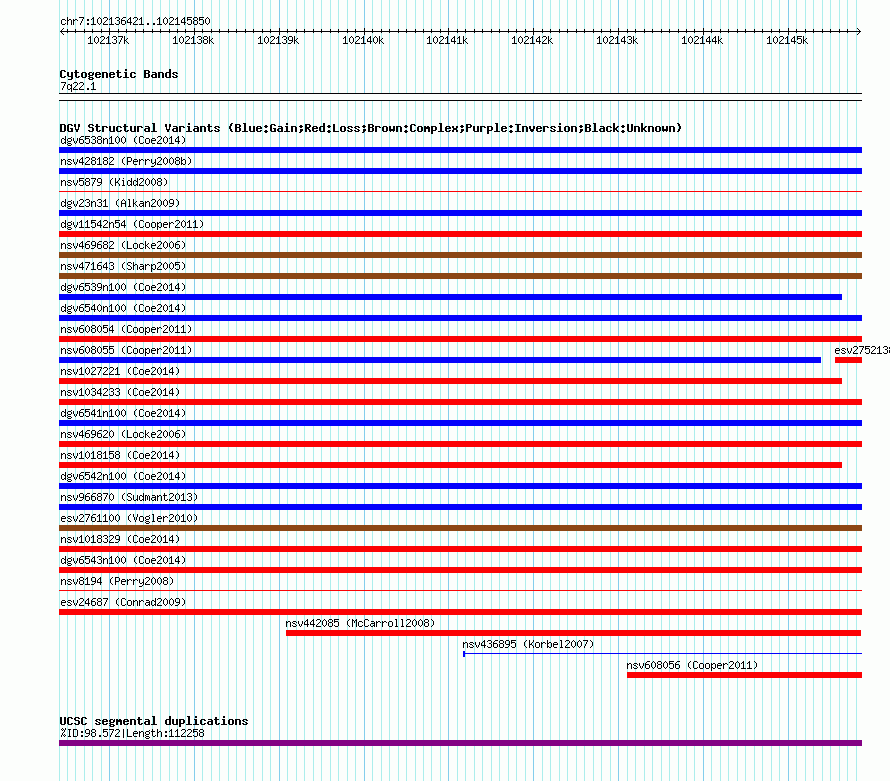This screenshot has width=890, height=781.
Task: Click the DGV Structural Variants track title
Action: point(371,128)
